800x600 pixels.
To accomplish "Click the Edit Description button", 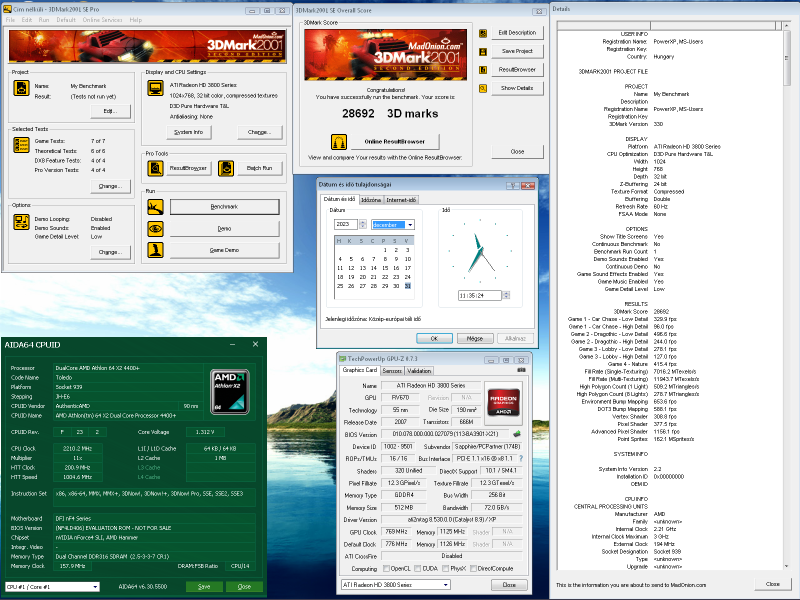I will [517, 33].
